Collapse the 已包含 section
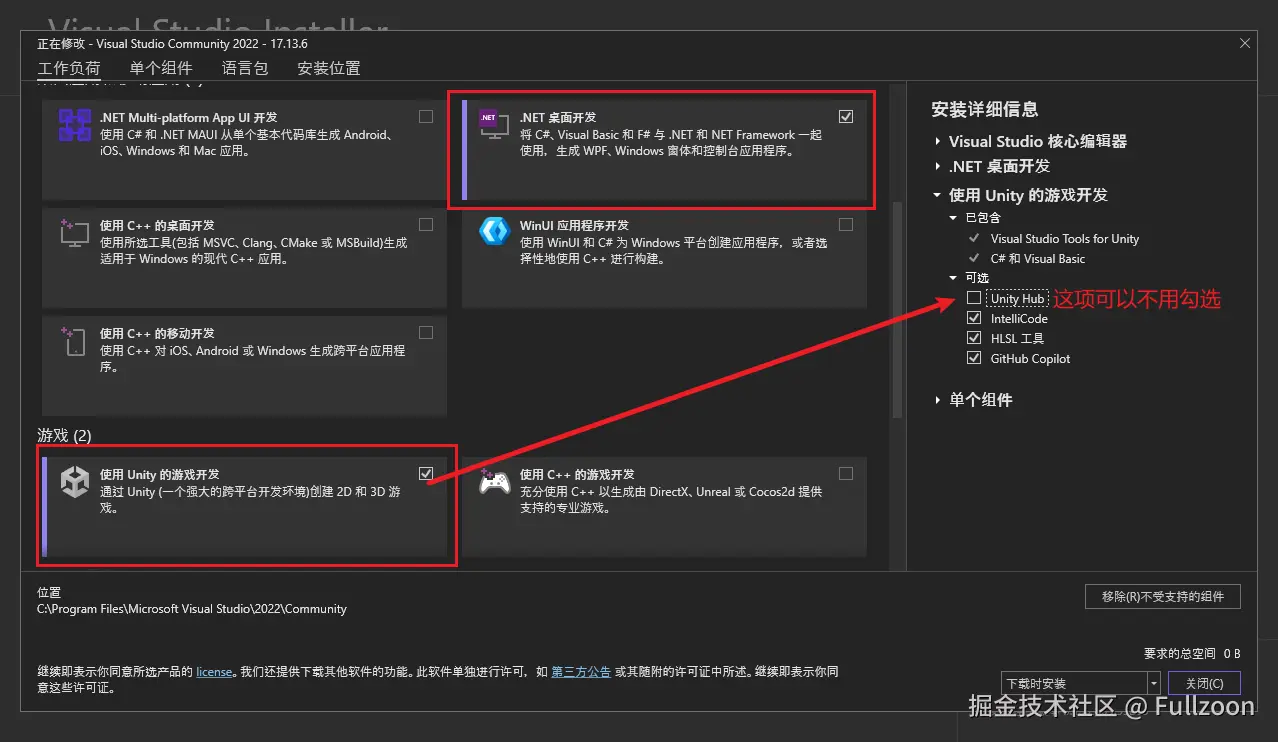The width and height of the screenshot is (1278, 742). tap(953, 218)
